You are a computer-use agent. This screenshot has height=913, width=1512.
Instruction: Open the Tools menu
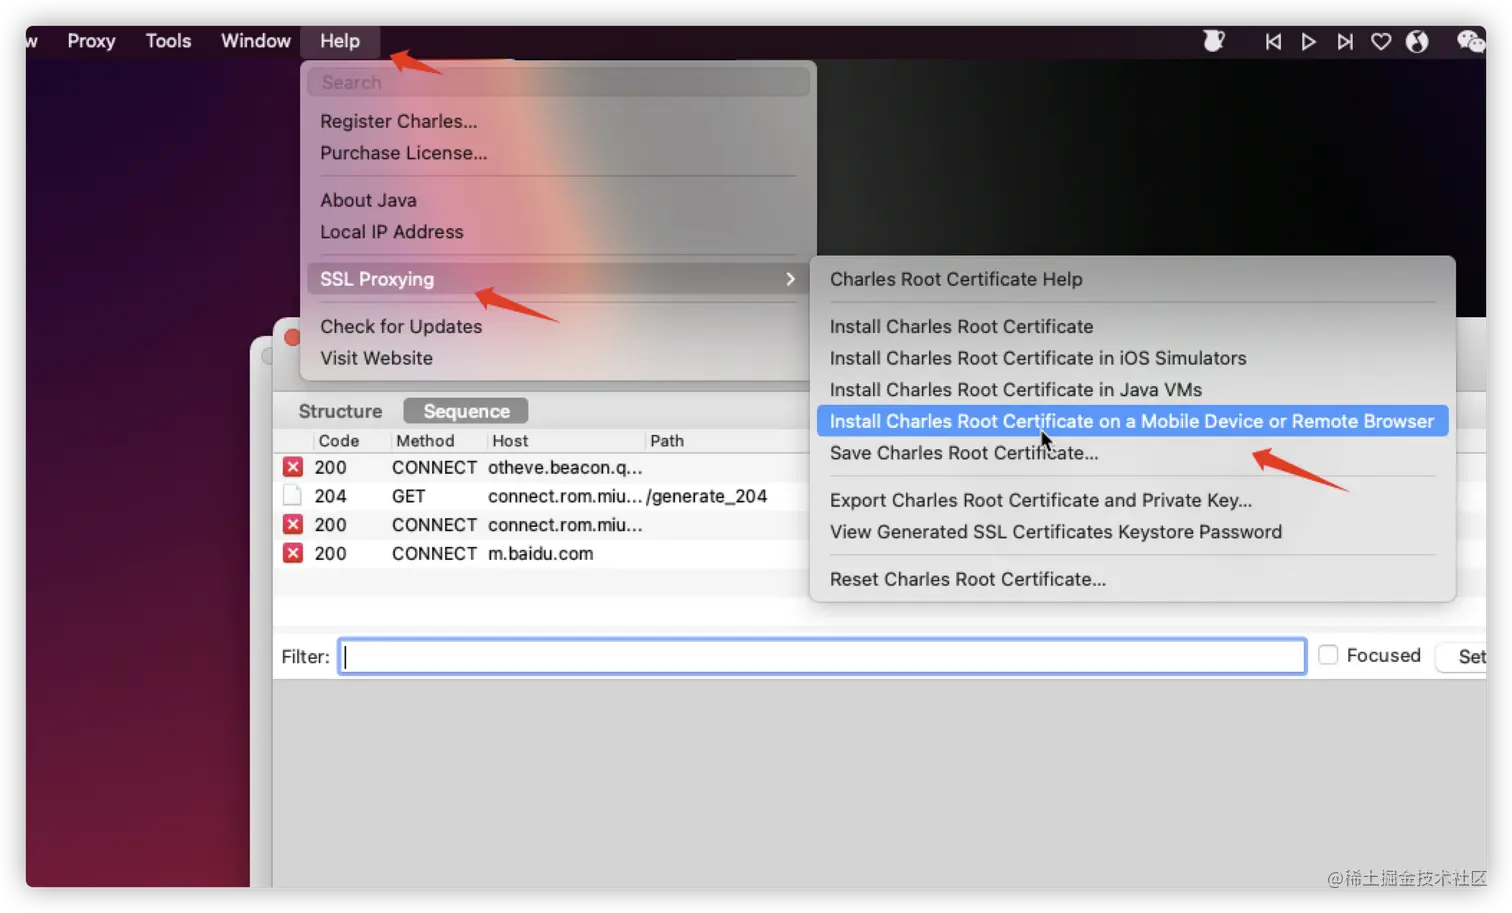coord(168,41)
